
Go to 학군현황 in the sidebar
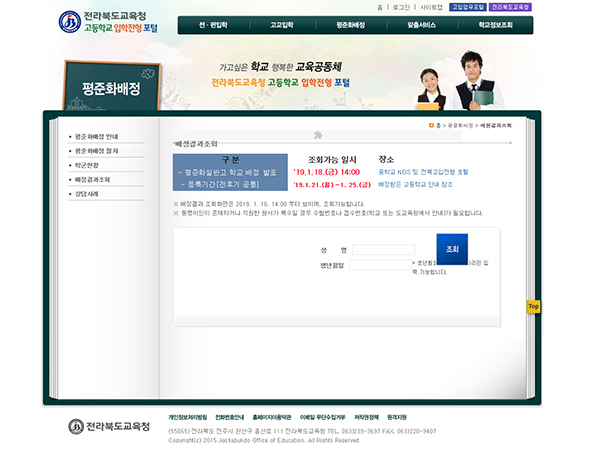click(x=88, y=164)
